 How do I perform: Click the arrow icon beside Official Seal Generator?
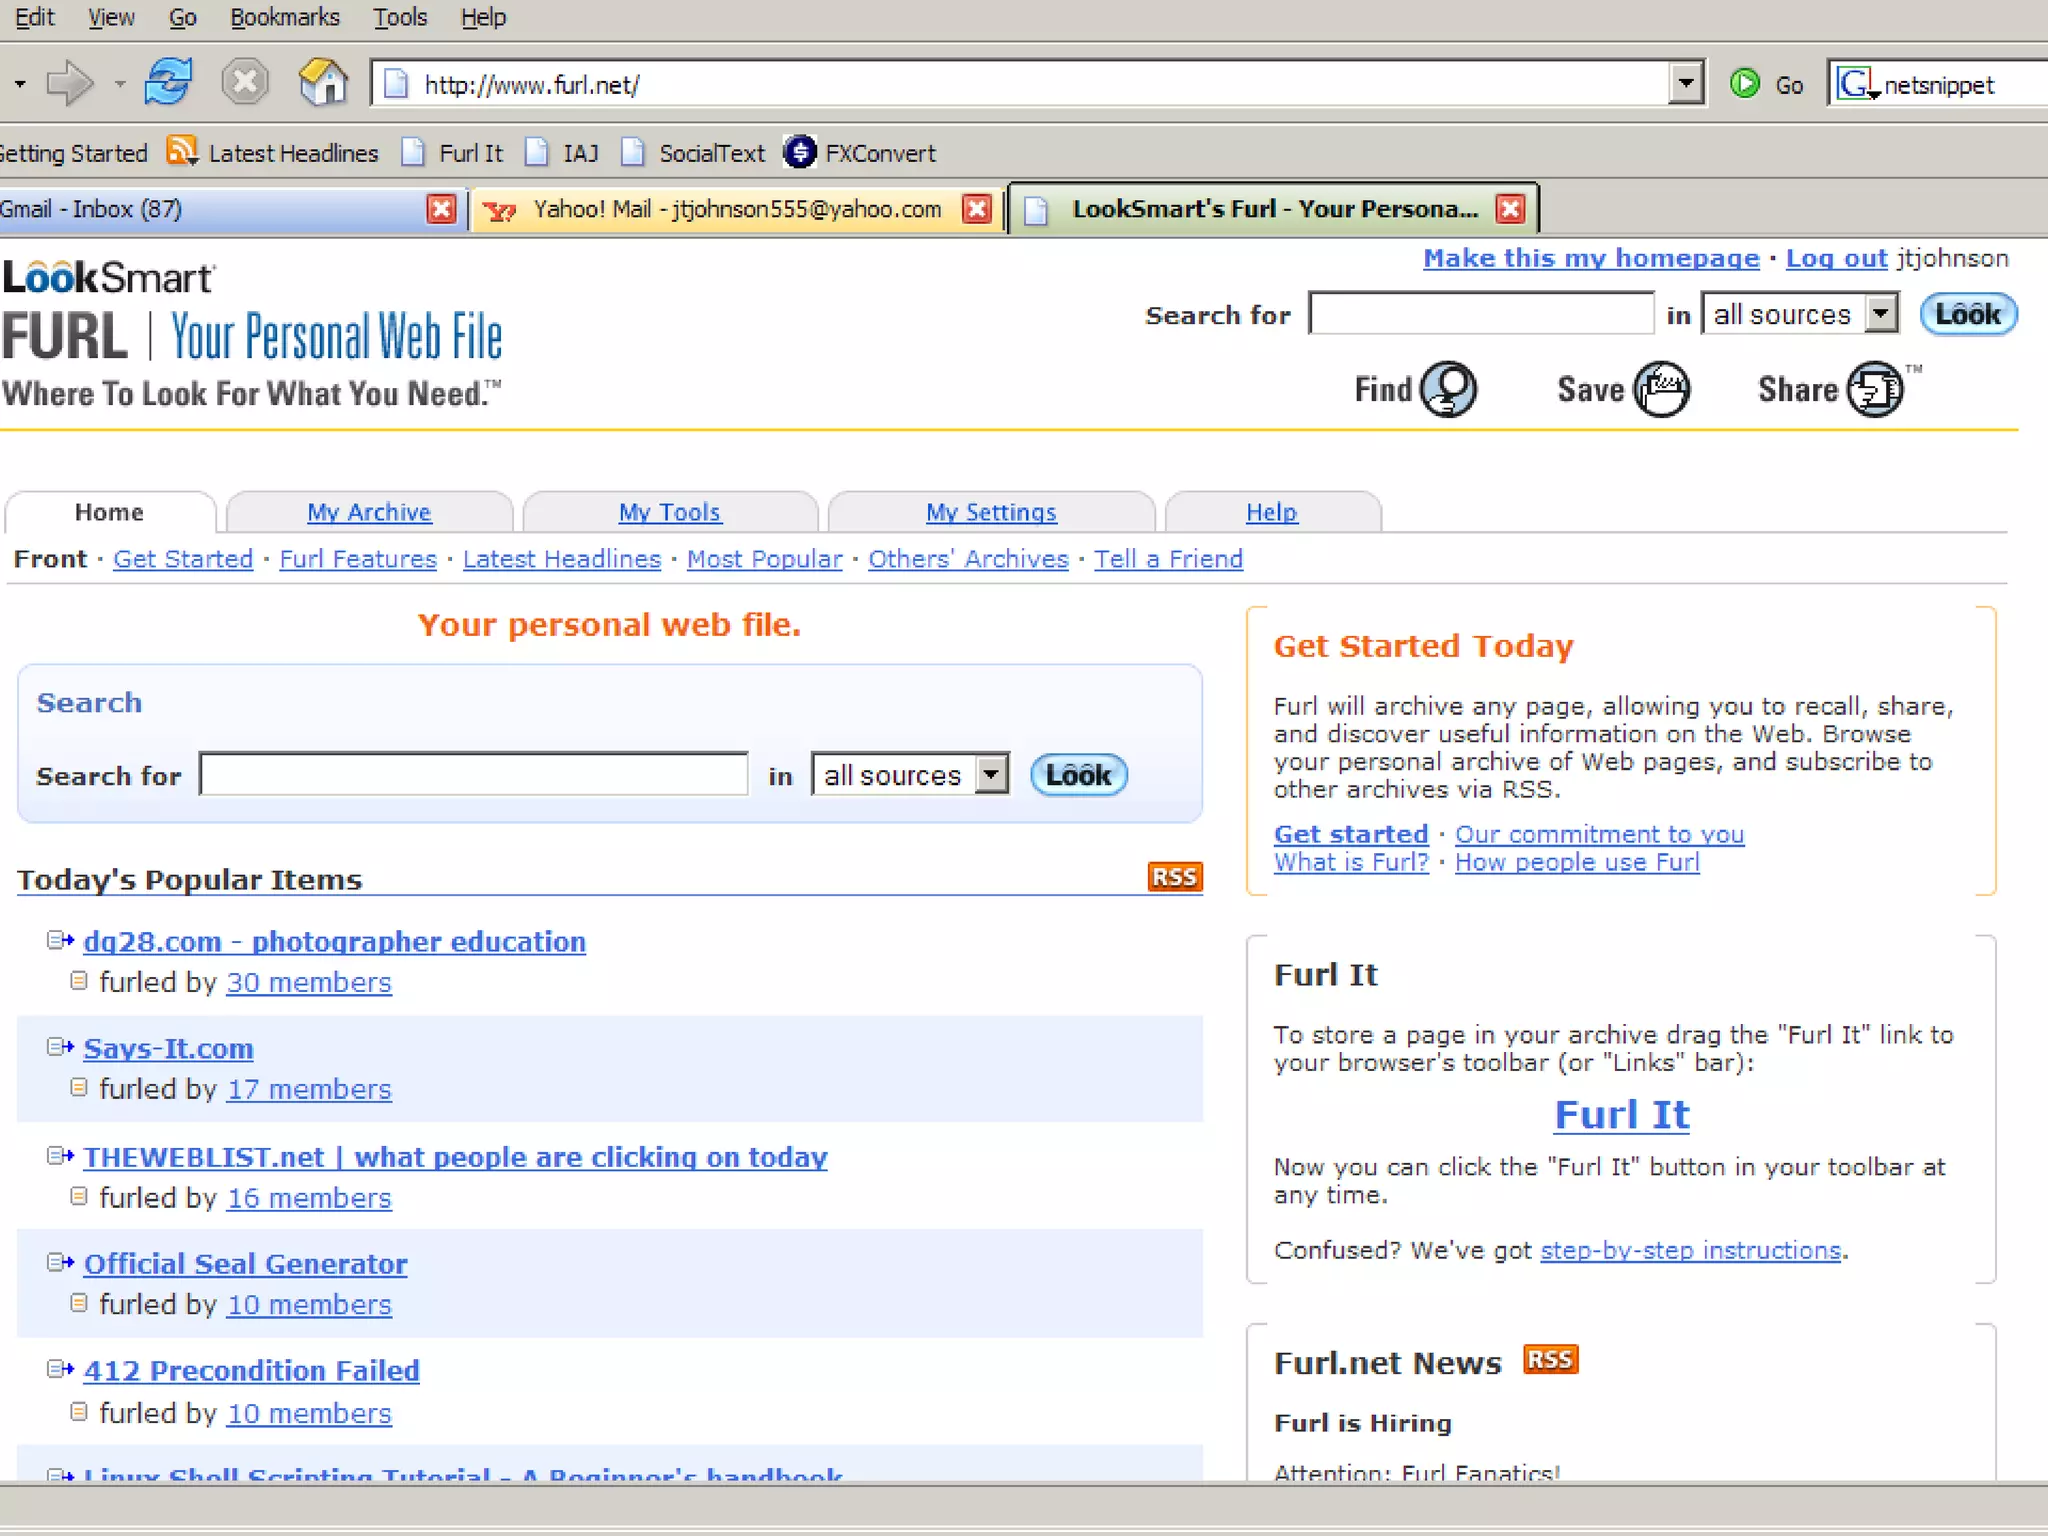click(61, 1262)
